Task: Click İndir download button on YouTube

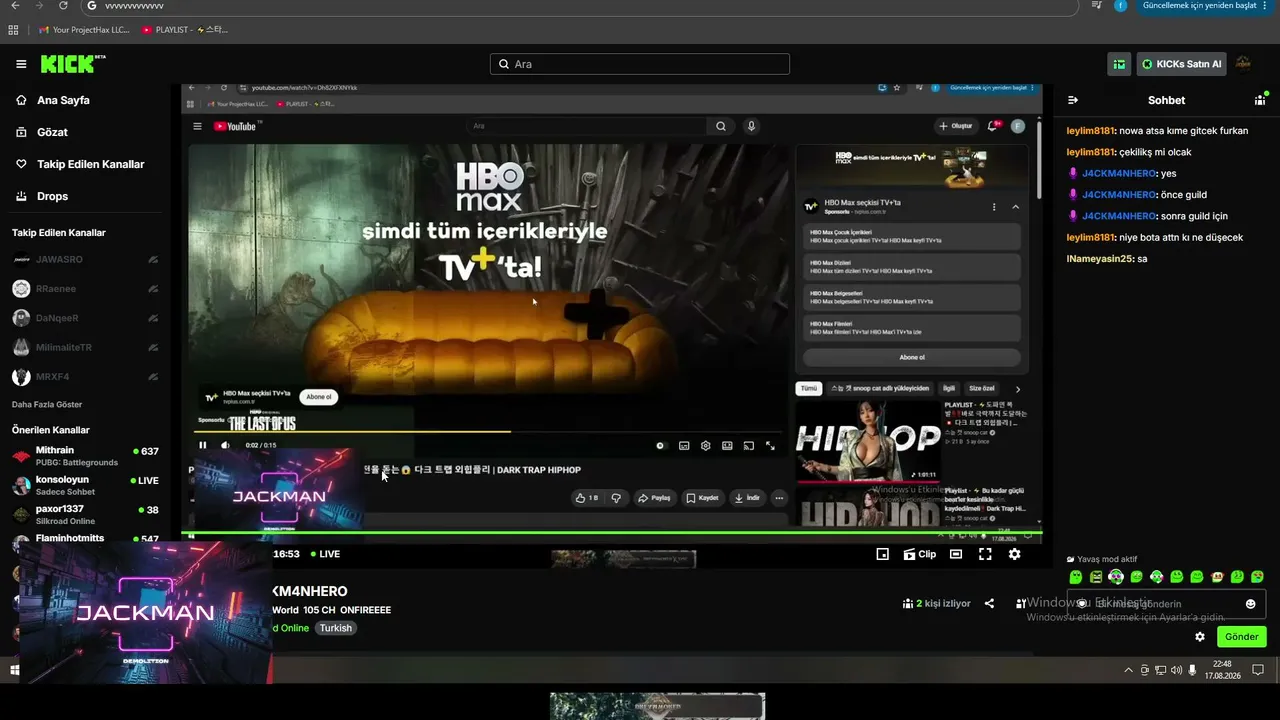Action: point(746,497)
